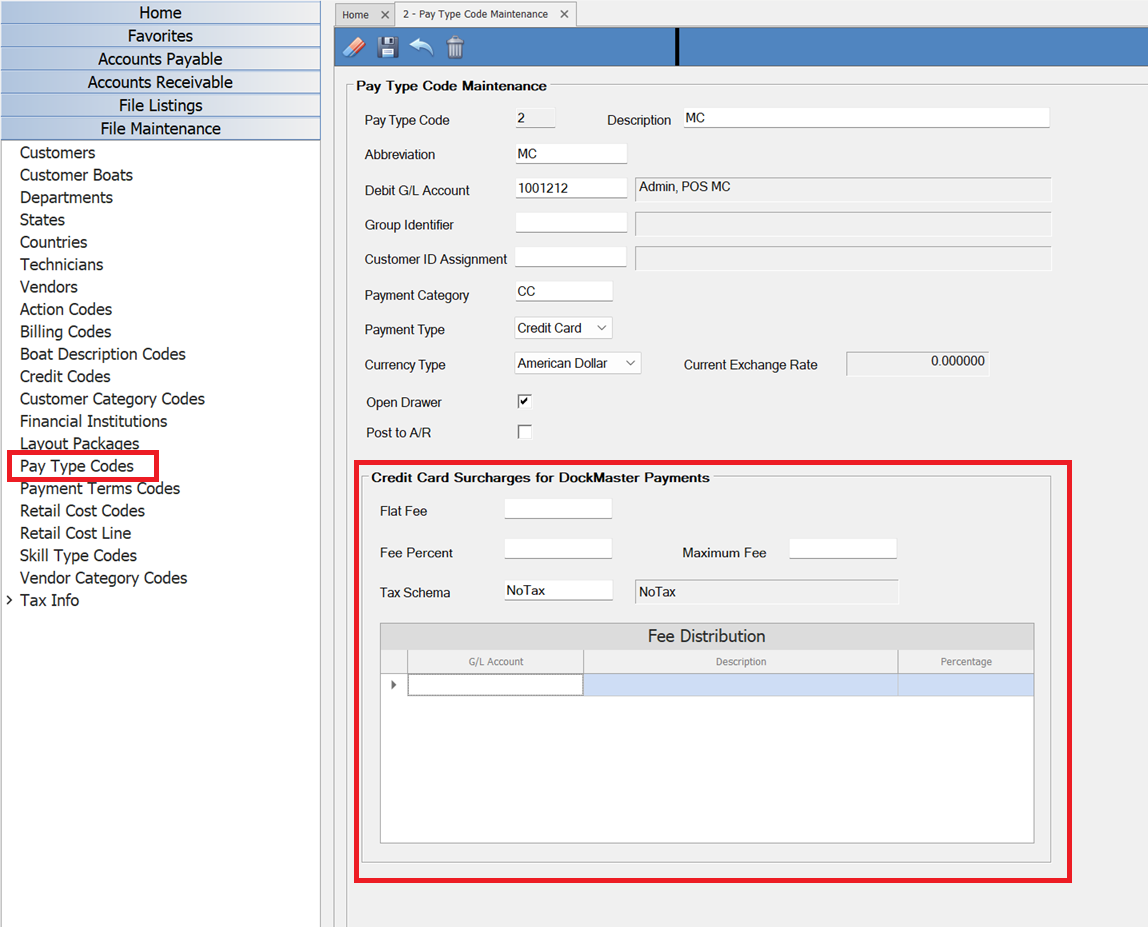The height and width of the screenshot is (927, 1148).
Task: Click the floppy disk save icon
Action: (387, 47)
